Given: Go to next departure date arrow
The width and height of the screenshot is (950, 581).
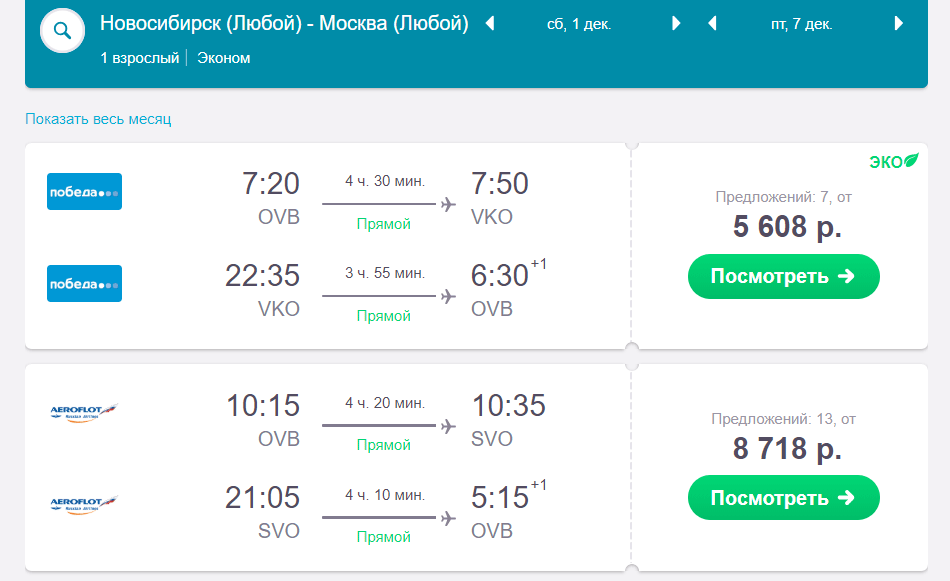Looking at the screenshot, I should click(x=676, y=24).
